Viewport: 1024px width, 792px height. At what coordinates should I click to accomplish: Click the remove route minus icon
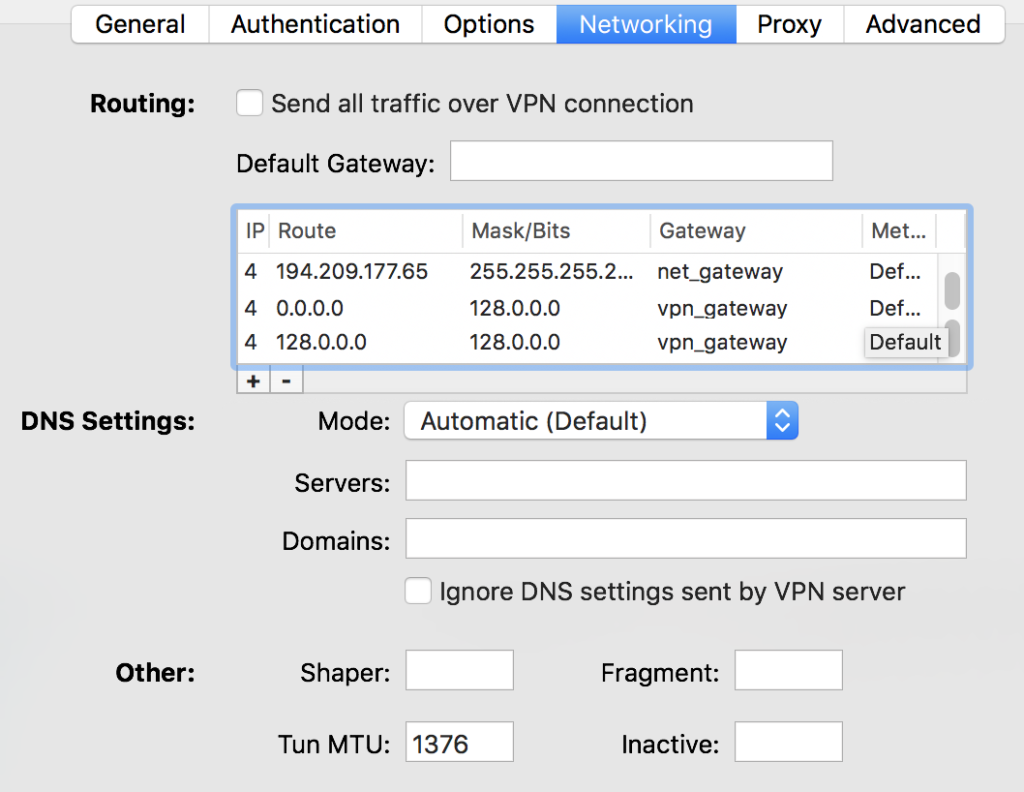[286, 380]
